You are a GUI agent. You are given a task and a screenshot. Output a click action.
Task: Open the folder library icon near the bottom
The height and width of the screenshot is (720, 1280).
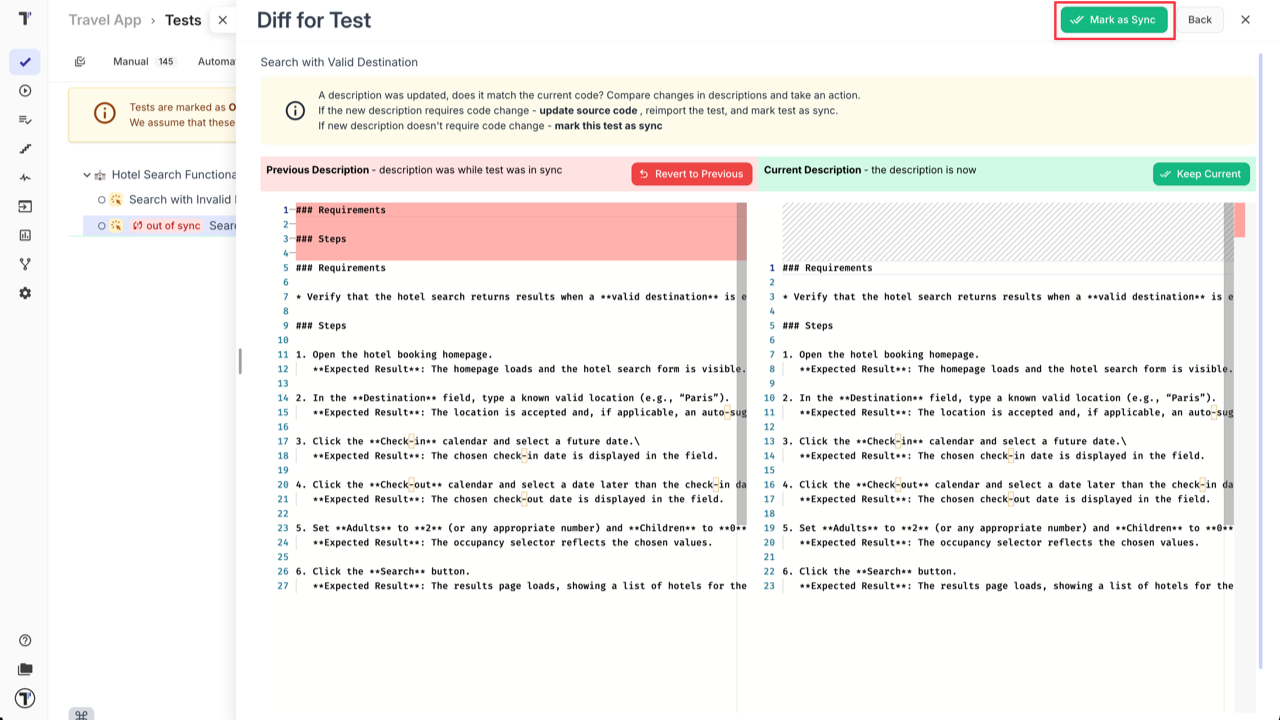25,669
